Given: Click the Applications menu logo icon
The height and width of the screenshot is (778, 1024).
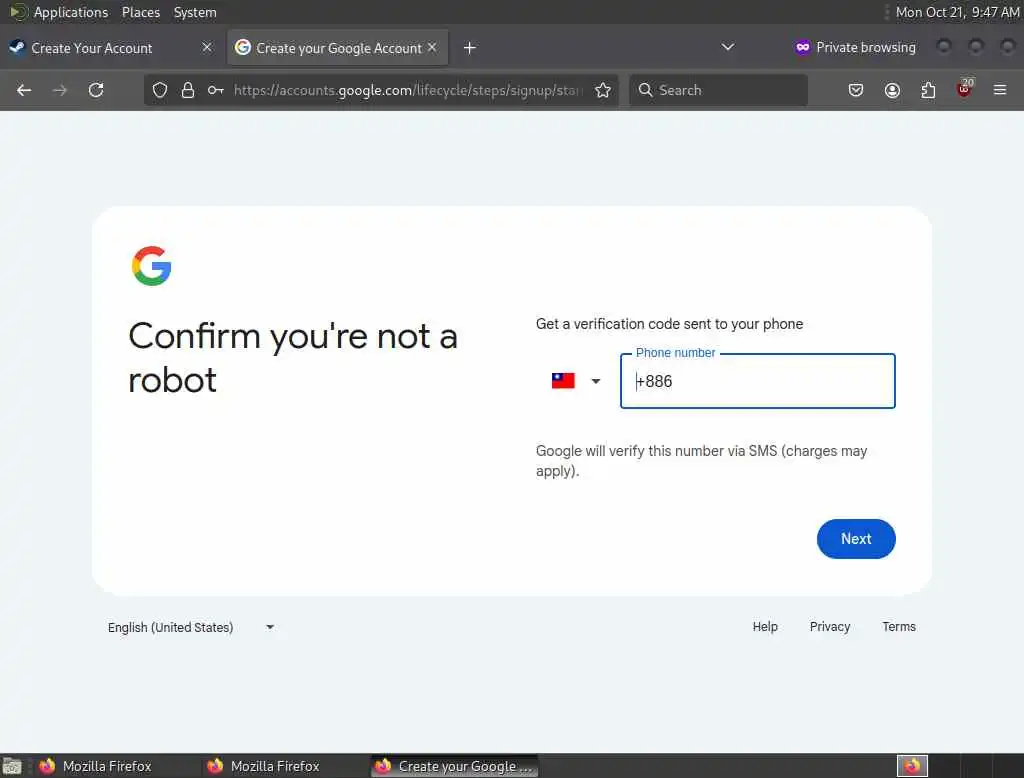Looking at the screenshot, I should click(18, 12).
